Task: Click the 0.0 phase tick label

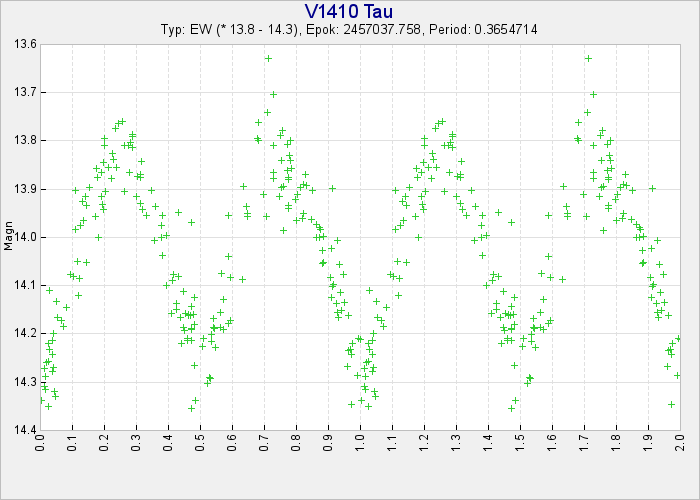Action: pos(41,443)
